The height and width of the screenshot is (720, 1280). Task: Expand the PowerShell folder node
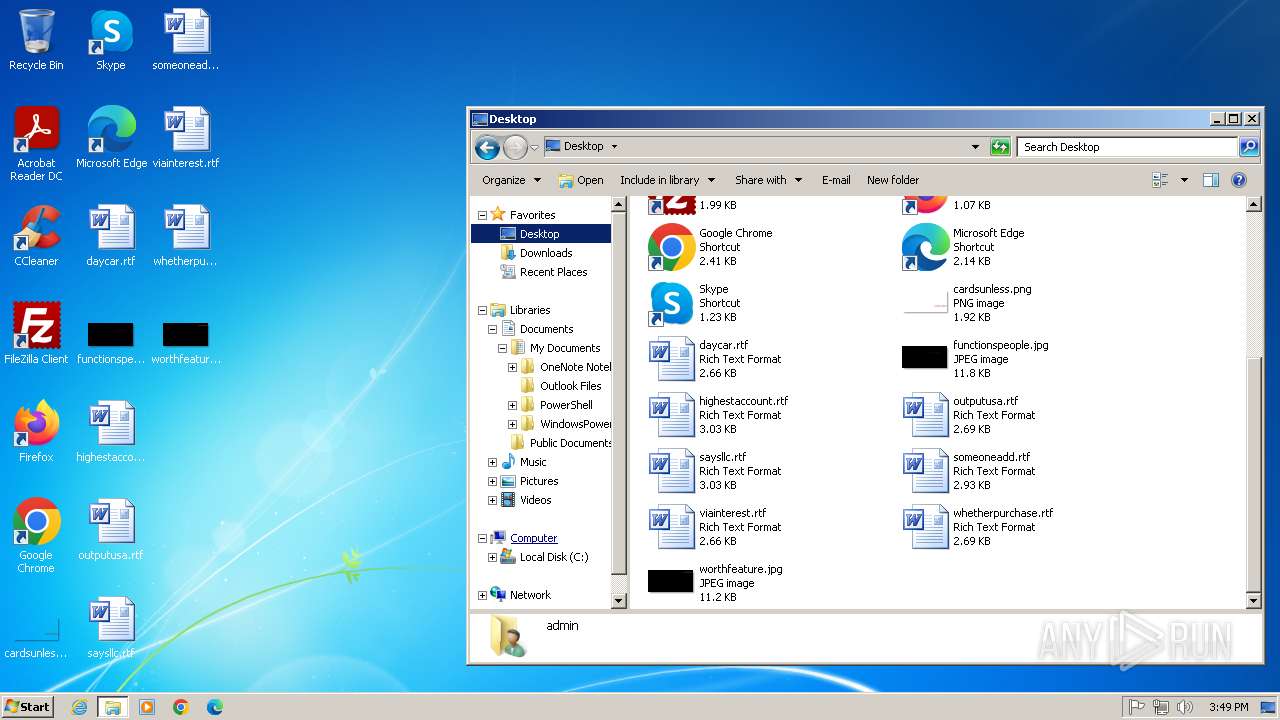[x=512, y=405]
